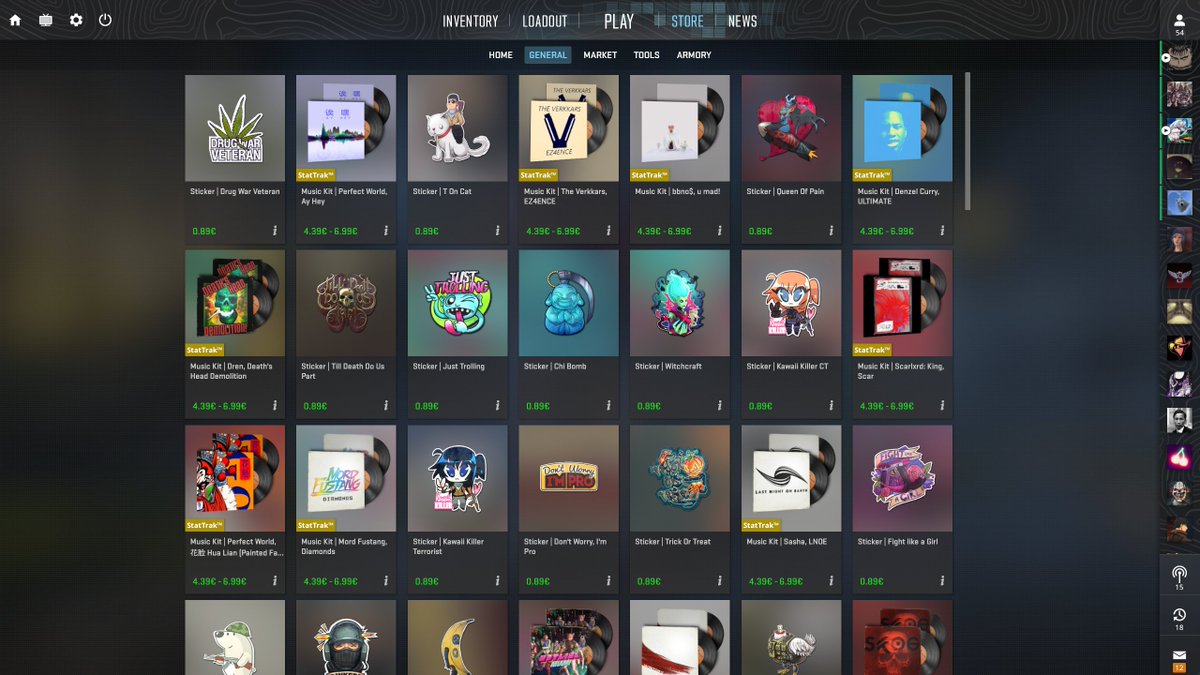Switch to the TOOLS tab
The height and width of the screenshot is (675, 1200).
tap(646, 55)
